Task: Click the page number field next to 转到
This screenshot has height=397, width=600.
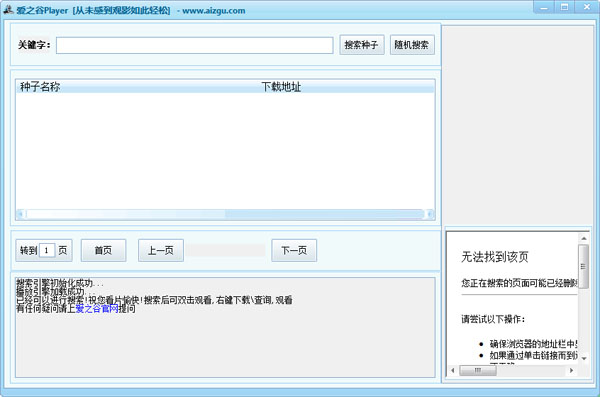Action: (47, 250)
